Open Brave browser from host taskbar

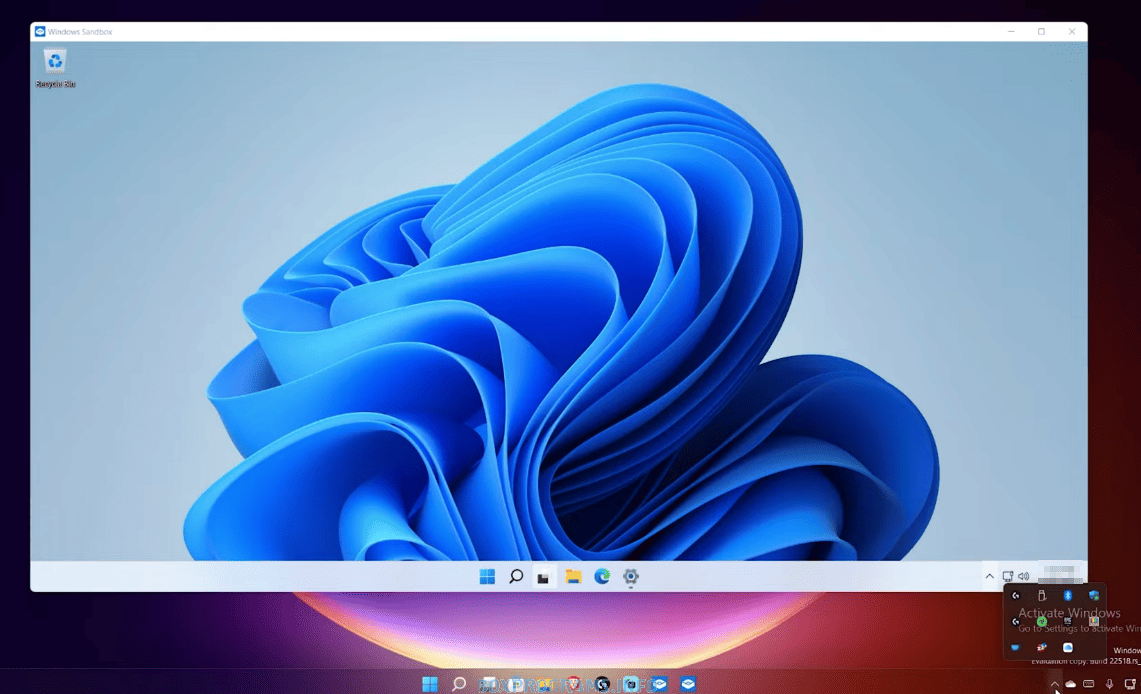click(x=574, y=684)
